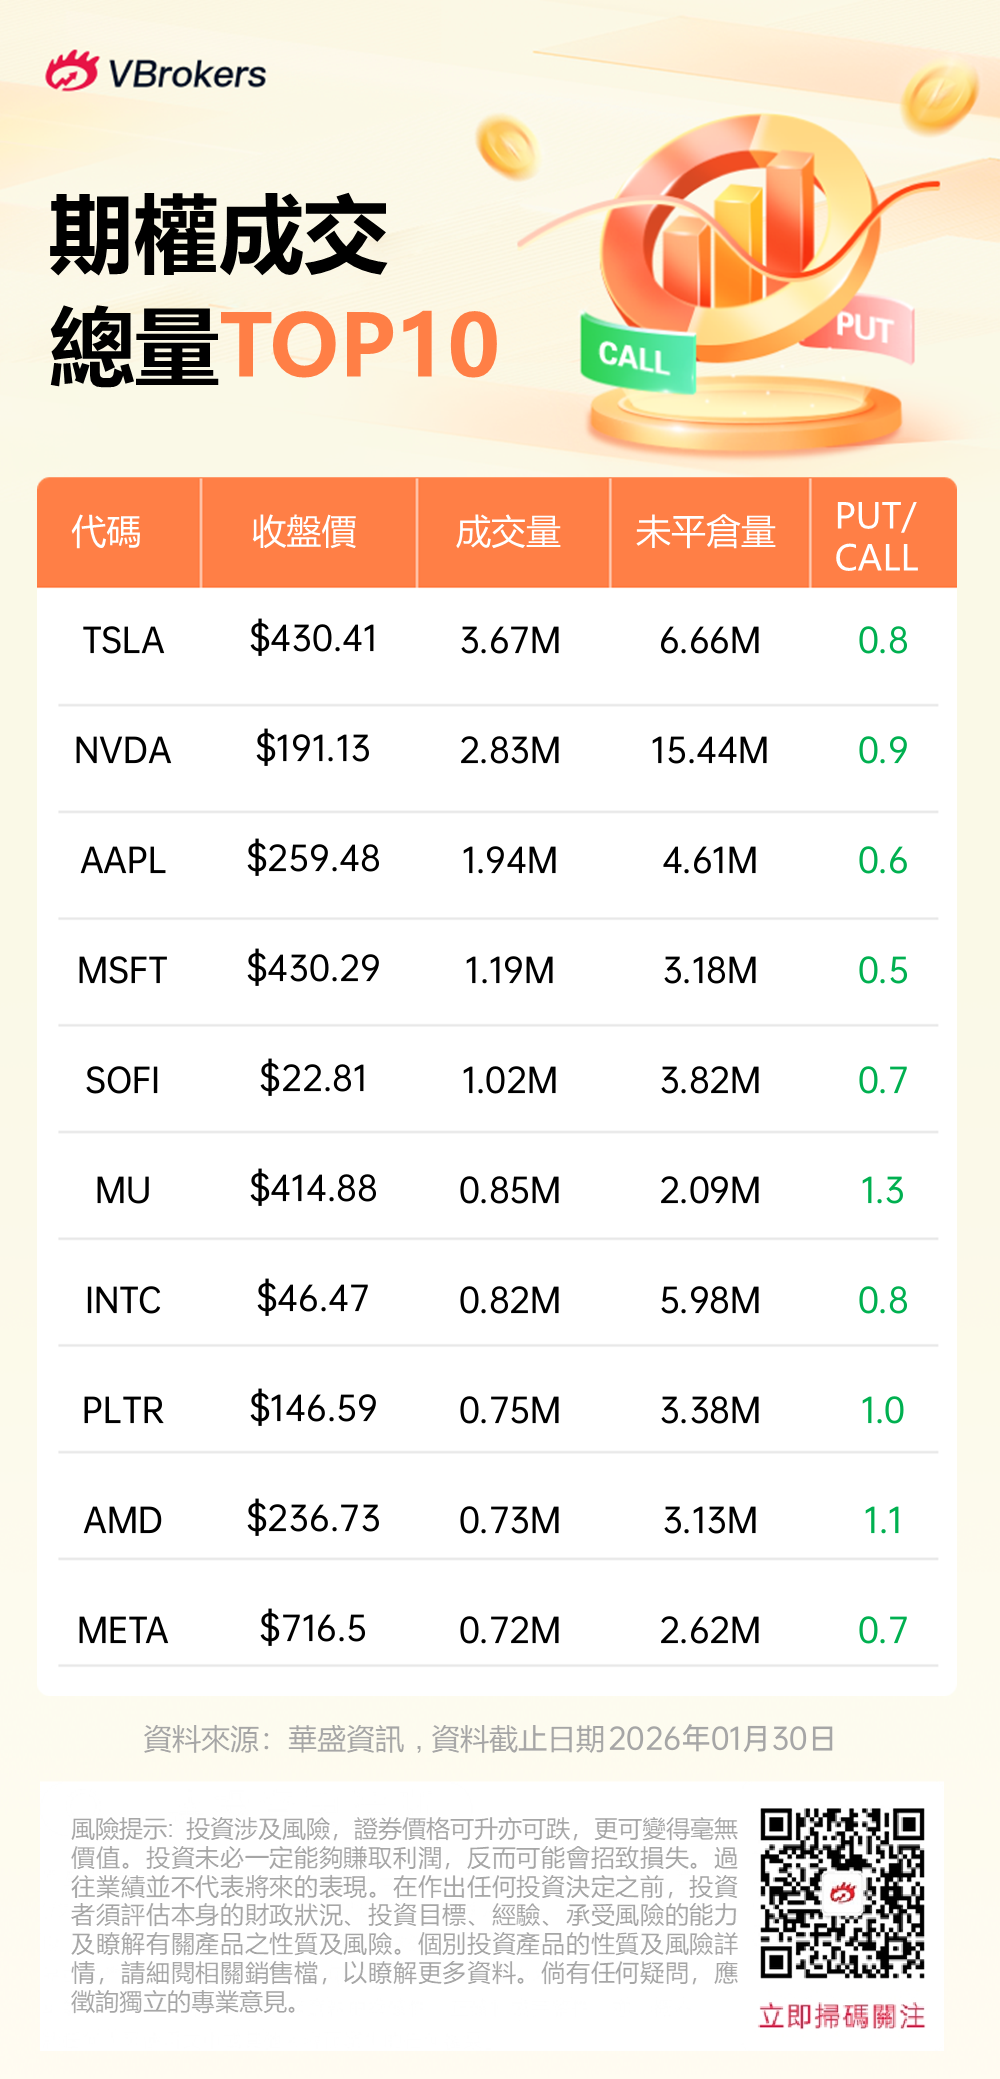Click the green CALL badge graphic
Viewport: 1000px width, 2079px height.
[637, 356]
